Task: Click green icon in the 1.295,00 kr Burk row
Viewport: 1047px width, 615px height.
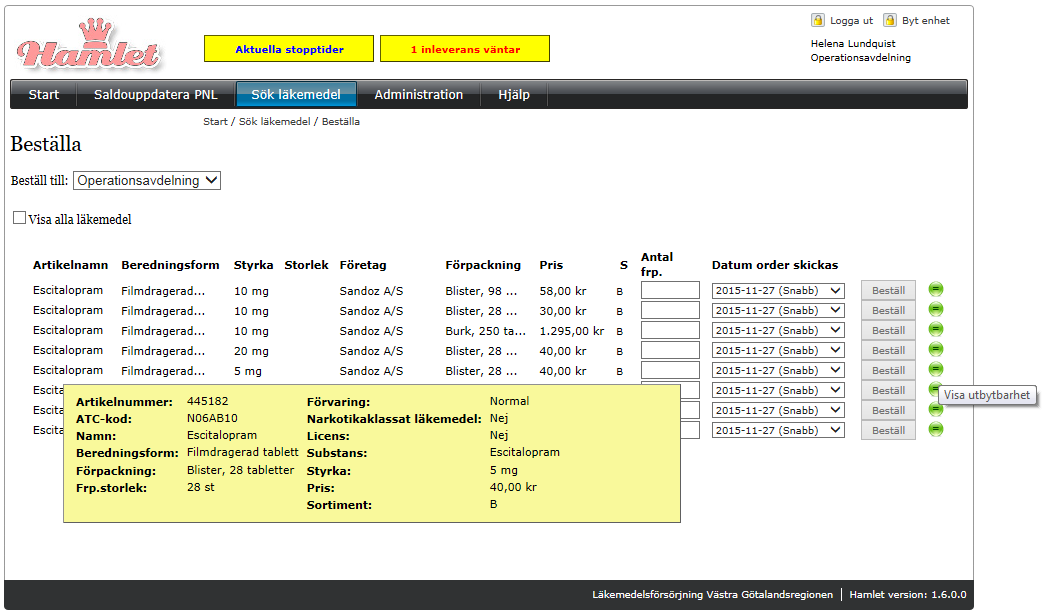Action: click(935, 329)
